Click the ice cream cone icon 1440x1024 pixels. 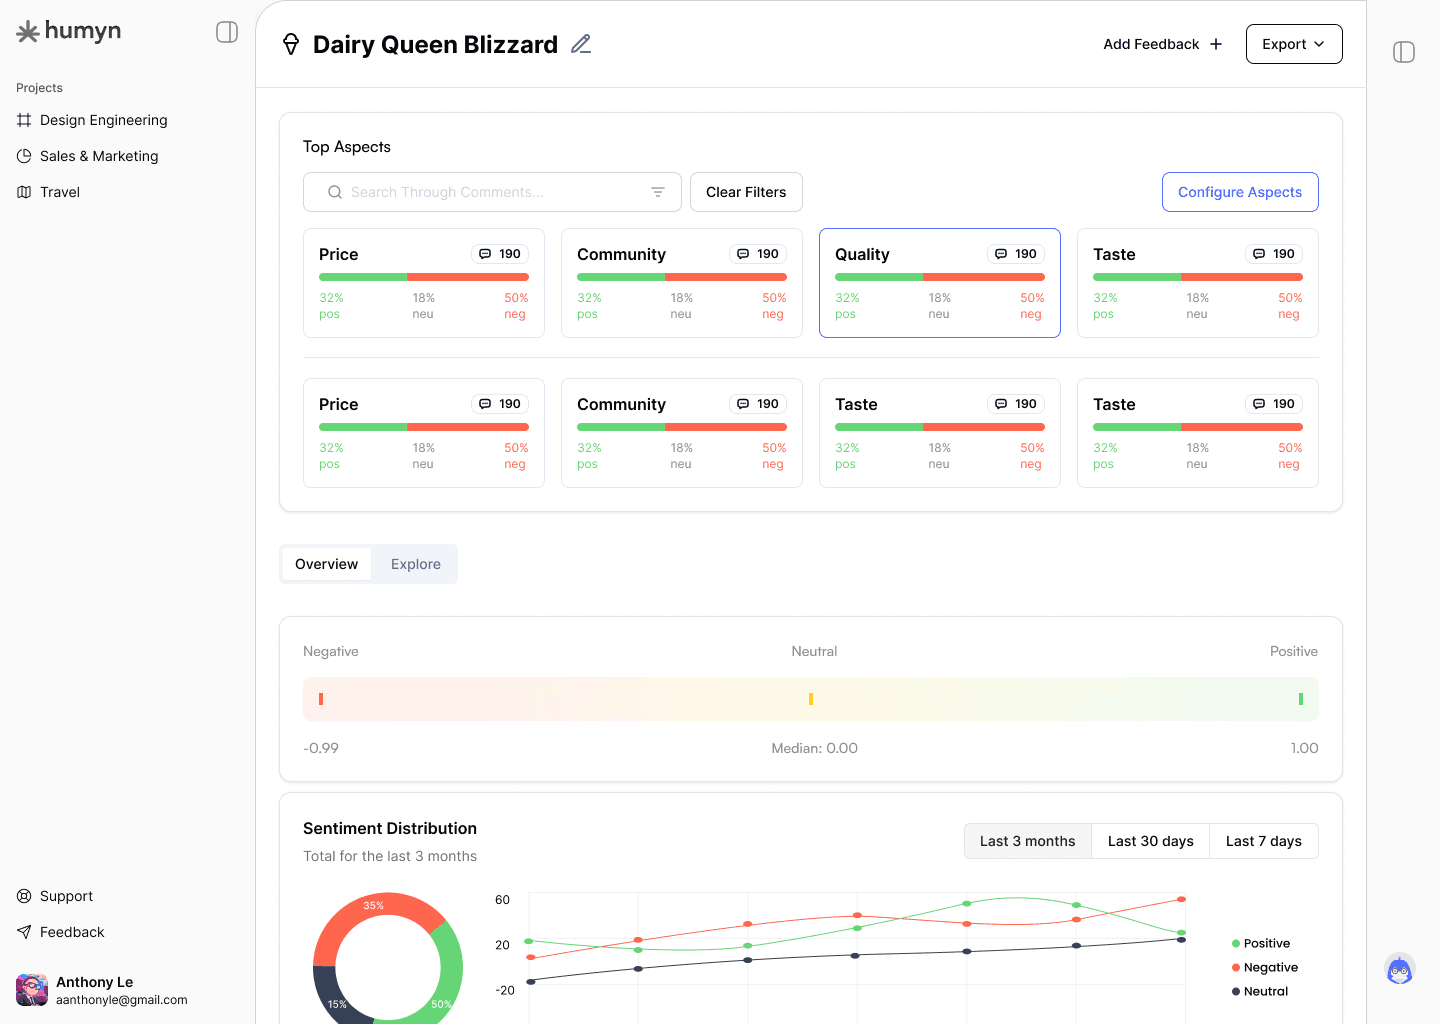point(291,44)
